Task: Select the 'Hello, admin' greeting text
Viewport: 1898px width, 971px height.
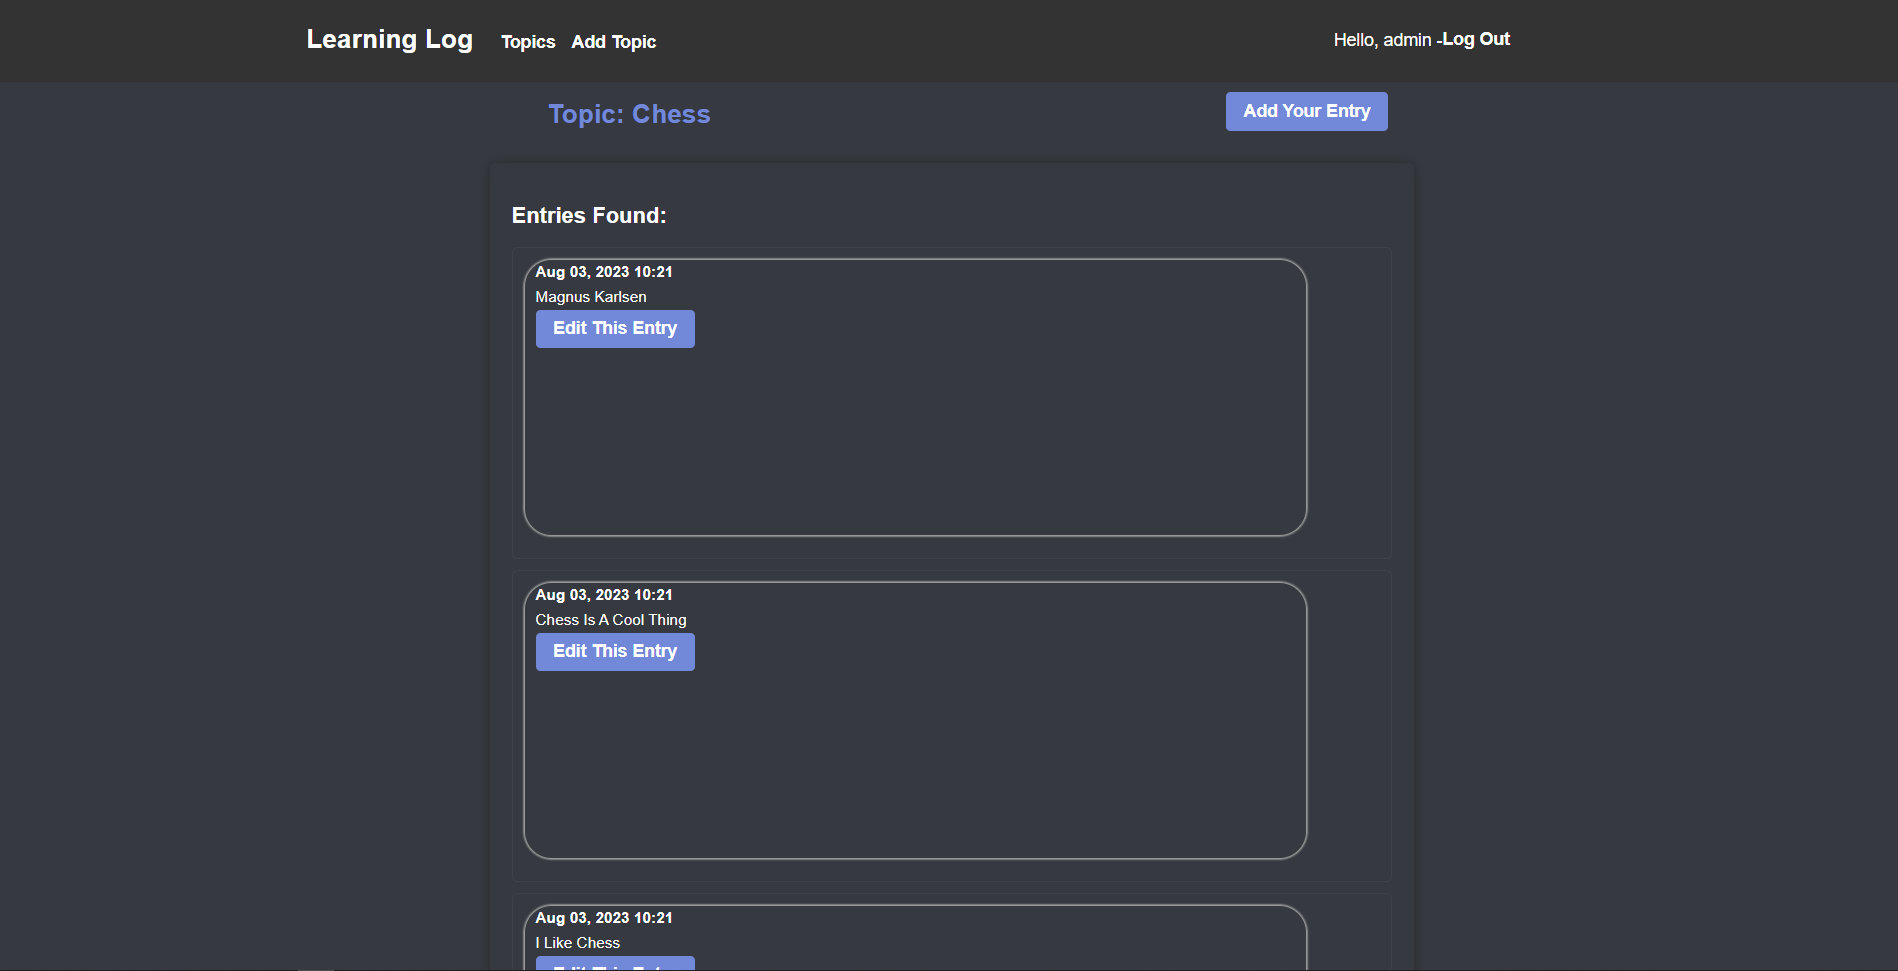Action: (x=1382, y=40)
